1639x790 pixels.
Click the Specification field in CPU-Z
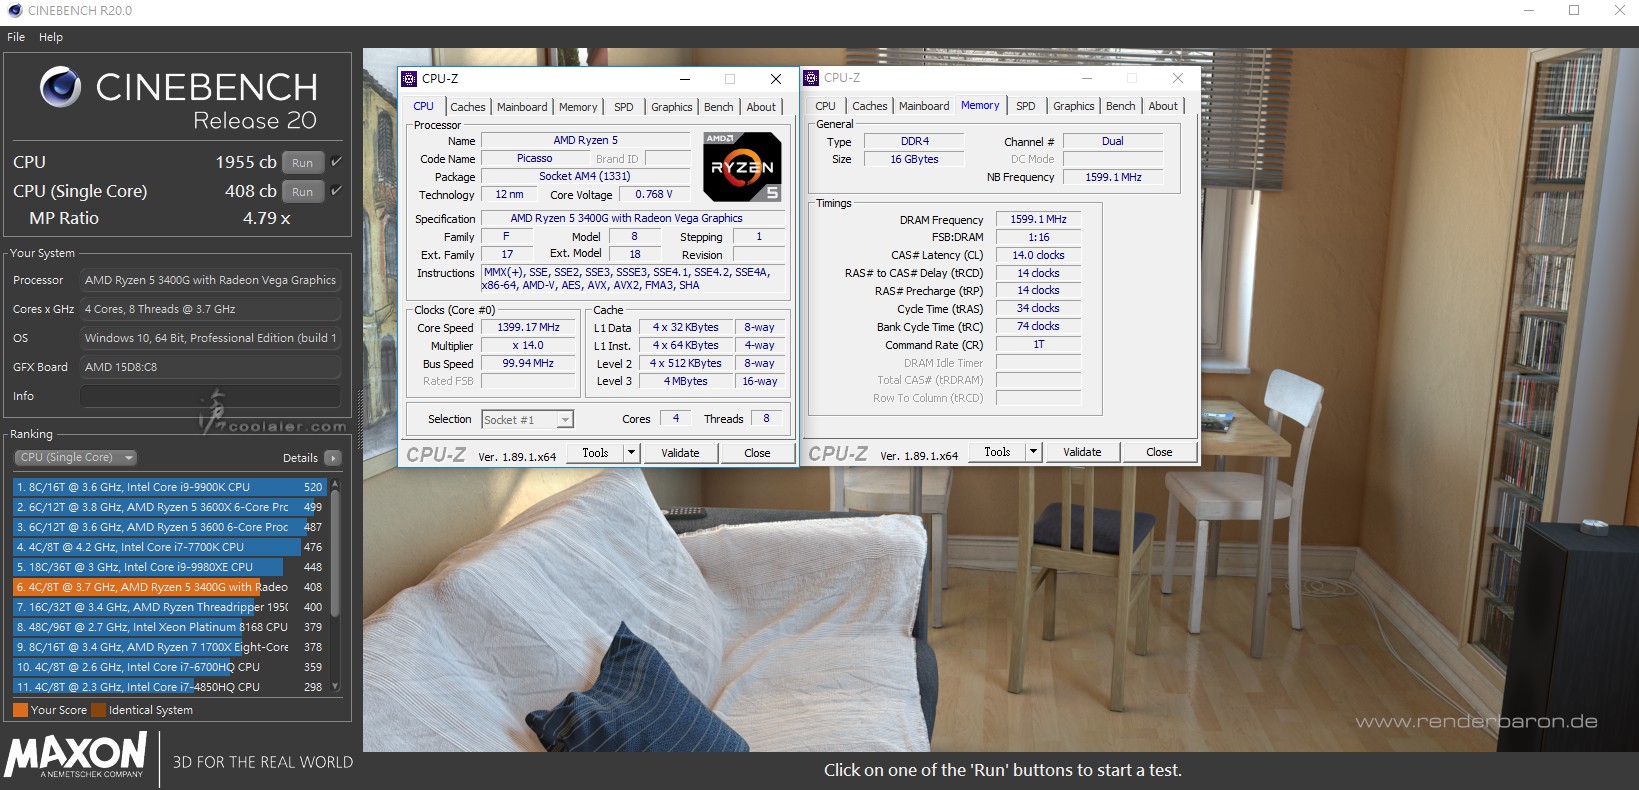633,218
